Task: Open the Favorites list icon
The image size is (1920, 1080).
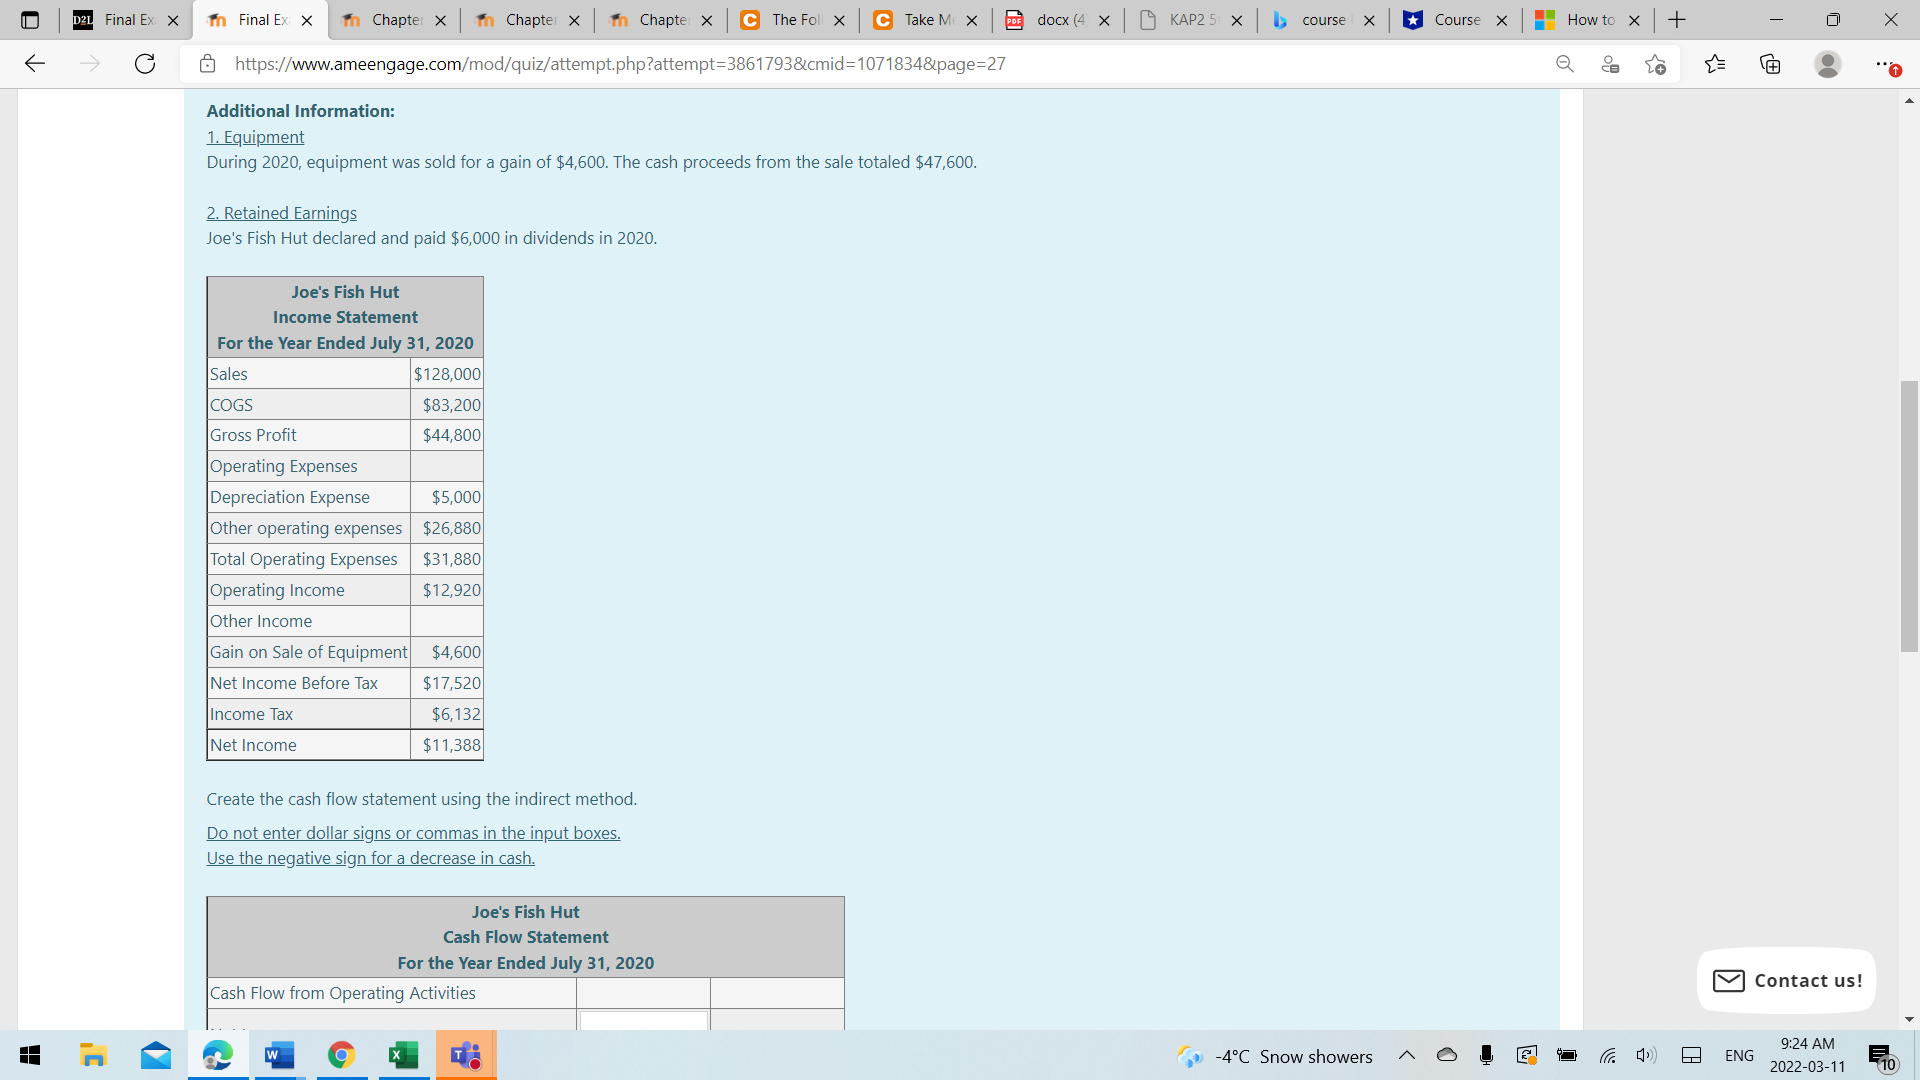Action: tap(1715, 64)
